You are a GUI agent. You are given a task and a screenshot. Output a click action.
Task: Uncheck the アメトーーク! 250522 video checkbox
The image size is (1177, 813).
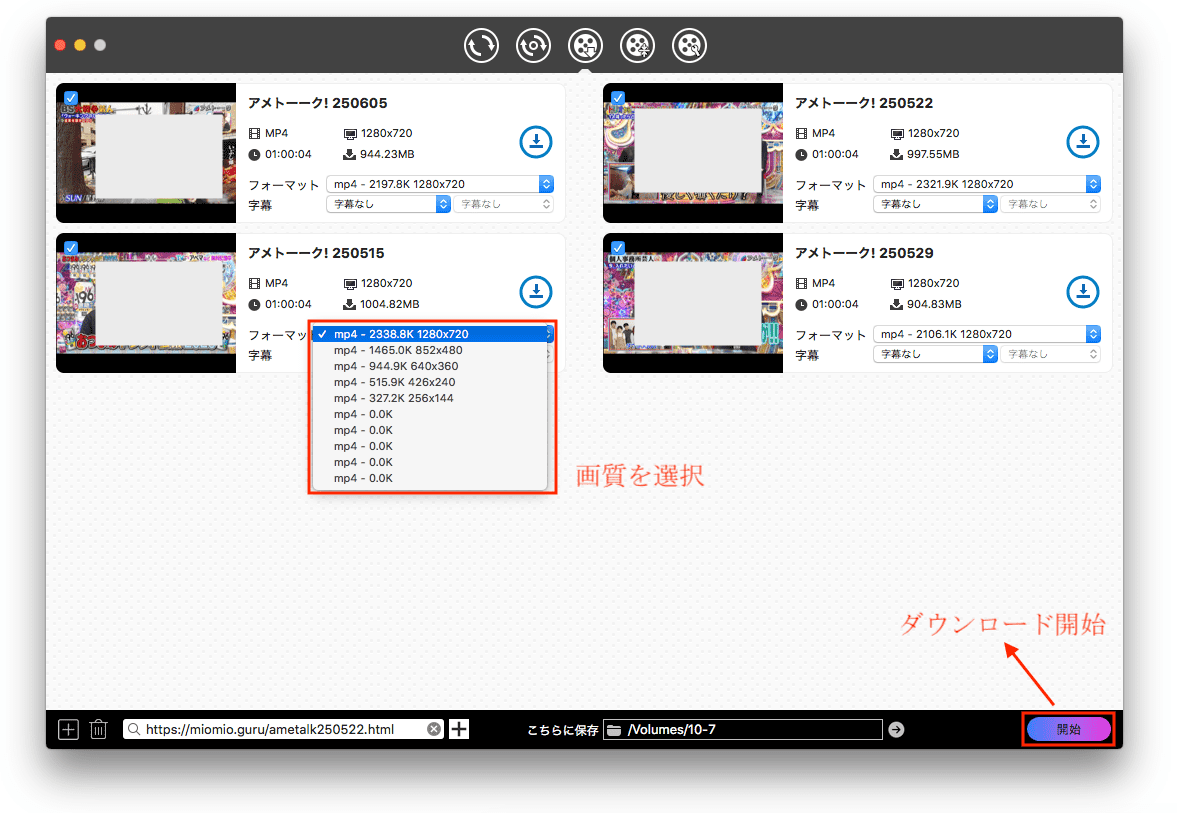coord(618,98)
